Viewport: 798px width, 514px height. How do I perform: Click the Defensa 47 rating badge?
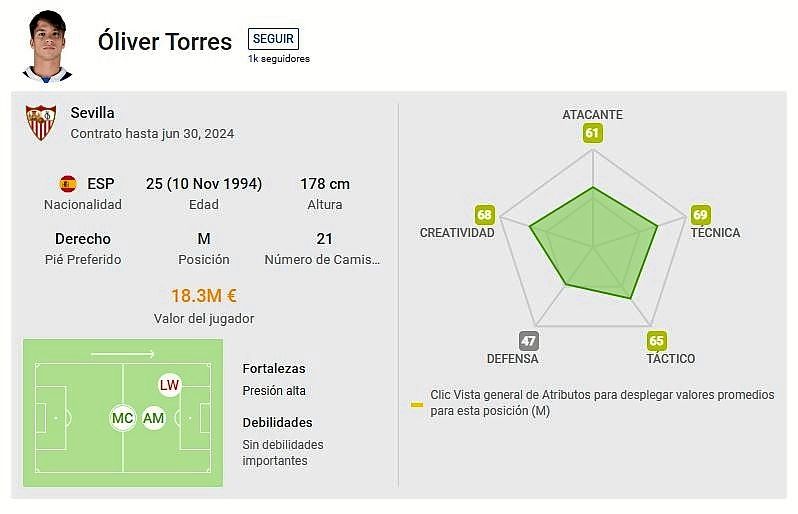pyautogui.click(x=528, y=341)
